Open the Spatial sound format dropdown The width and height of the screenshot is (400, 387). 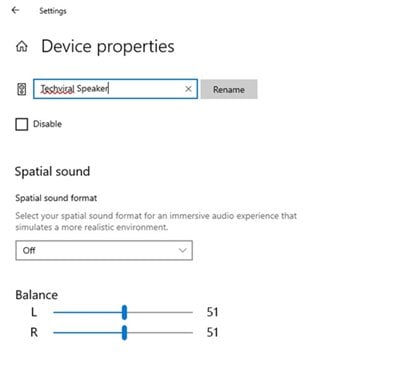point(104,250)
